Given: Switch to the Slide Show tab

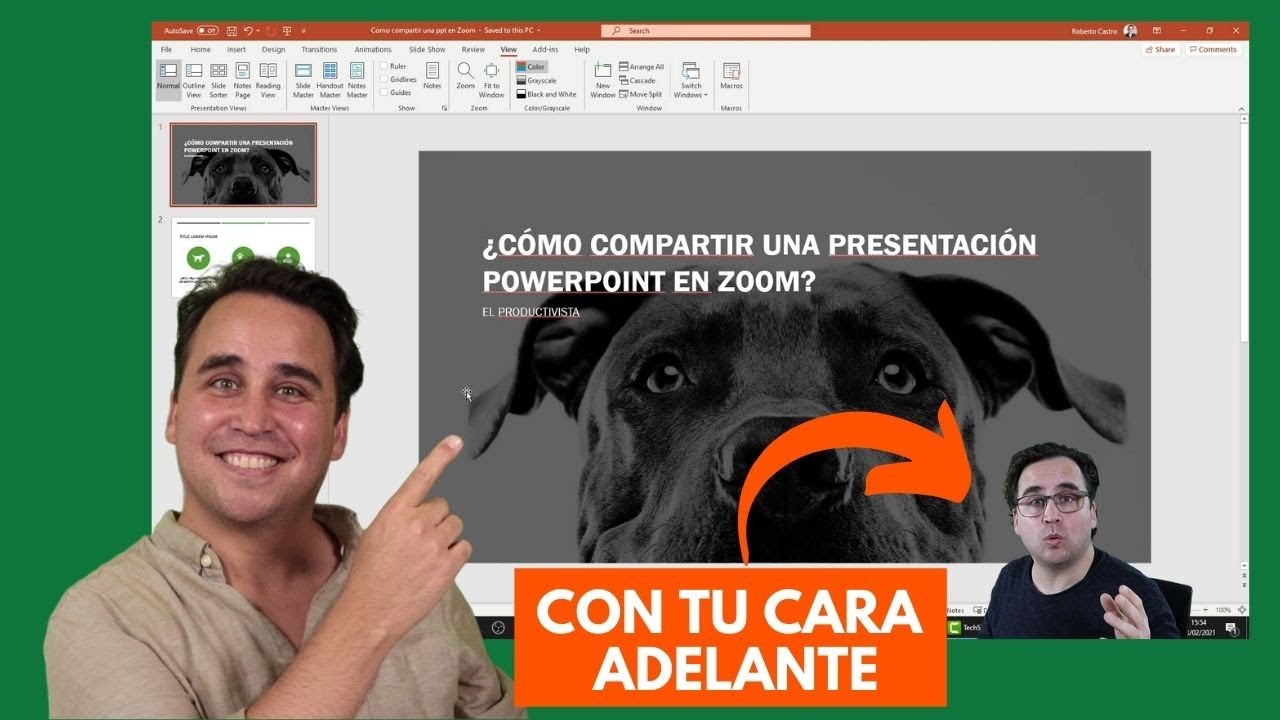Looking at the screenshot, I should [x=427, y=49].
